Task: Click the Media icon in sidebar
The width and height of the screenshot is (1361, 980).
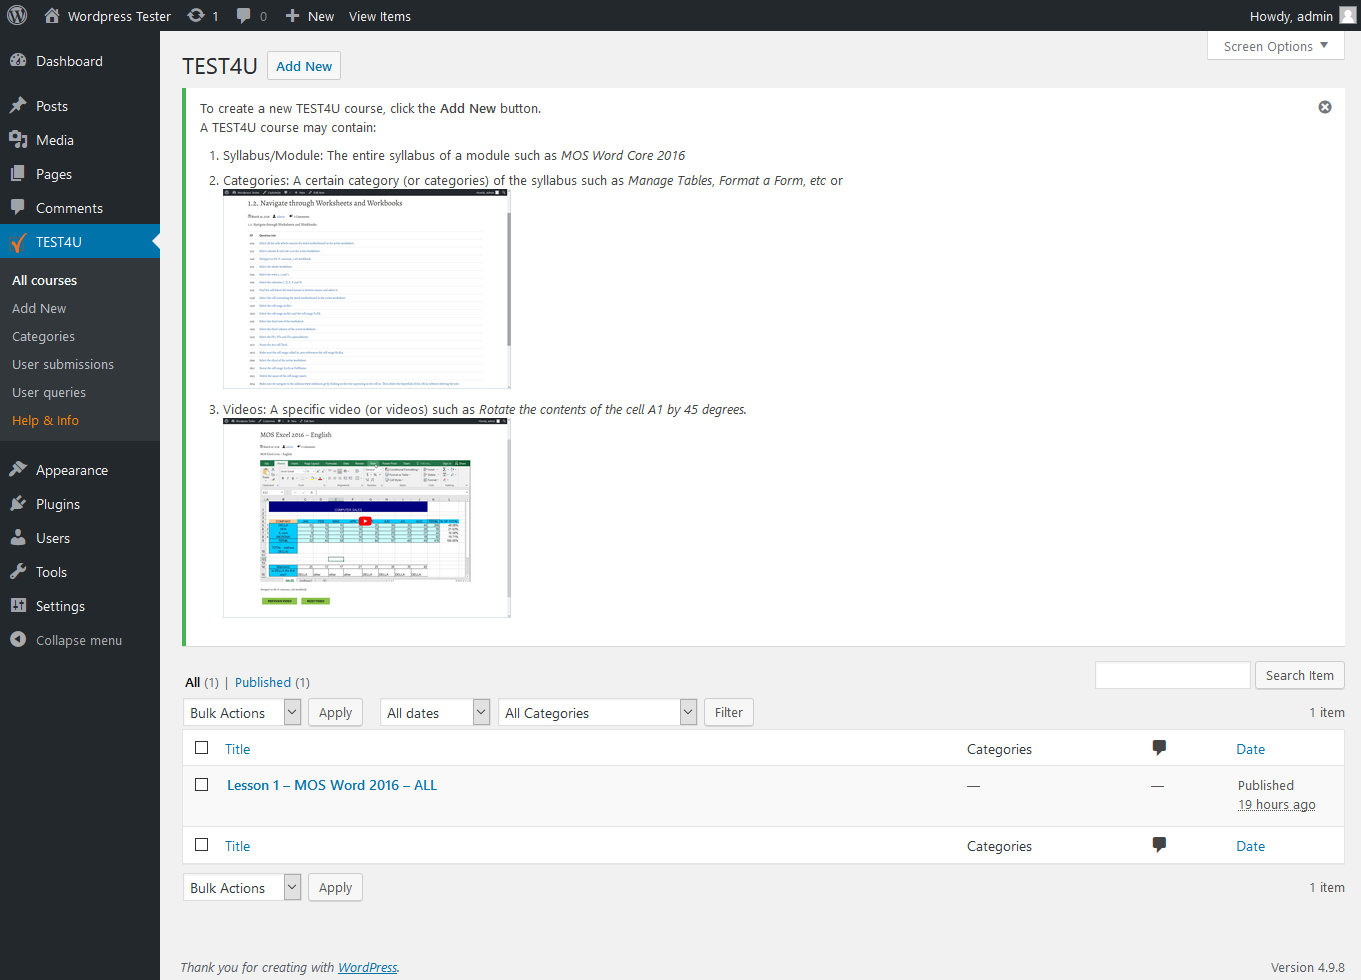Action: coord(18,139)
